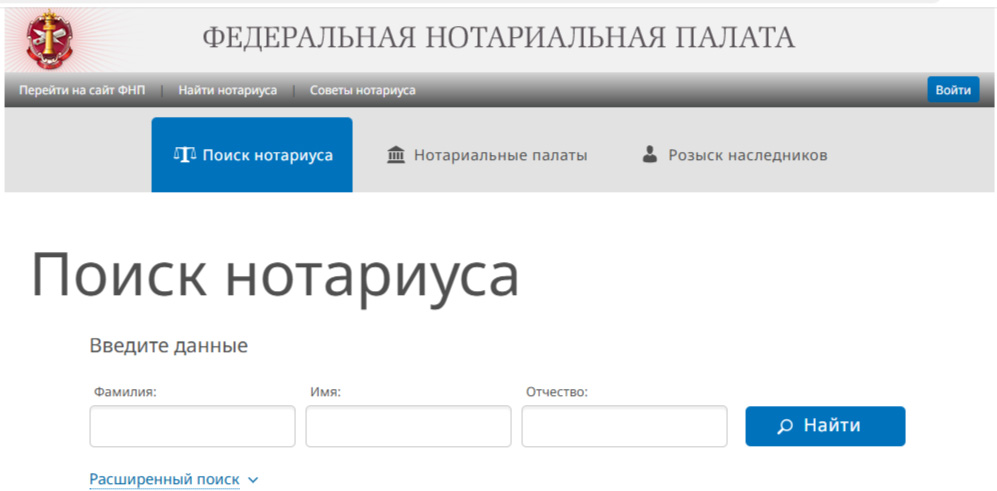
Task: Focus the Отчество input field
Action: 624,426
